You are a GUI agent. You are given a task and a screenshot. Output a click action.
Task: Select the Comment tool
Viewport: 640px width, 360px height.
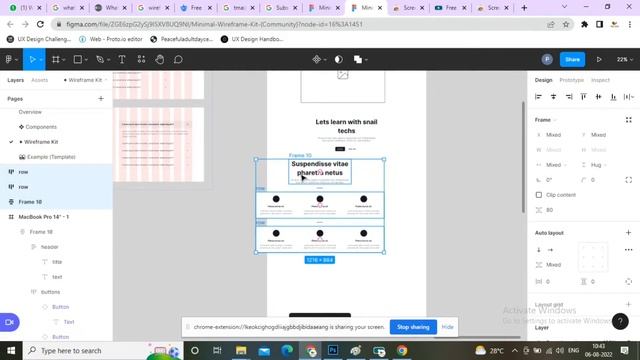click(x=178, y=60)
